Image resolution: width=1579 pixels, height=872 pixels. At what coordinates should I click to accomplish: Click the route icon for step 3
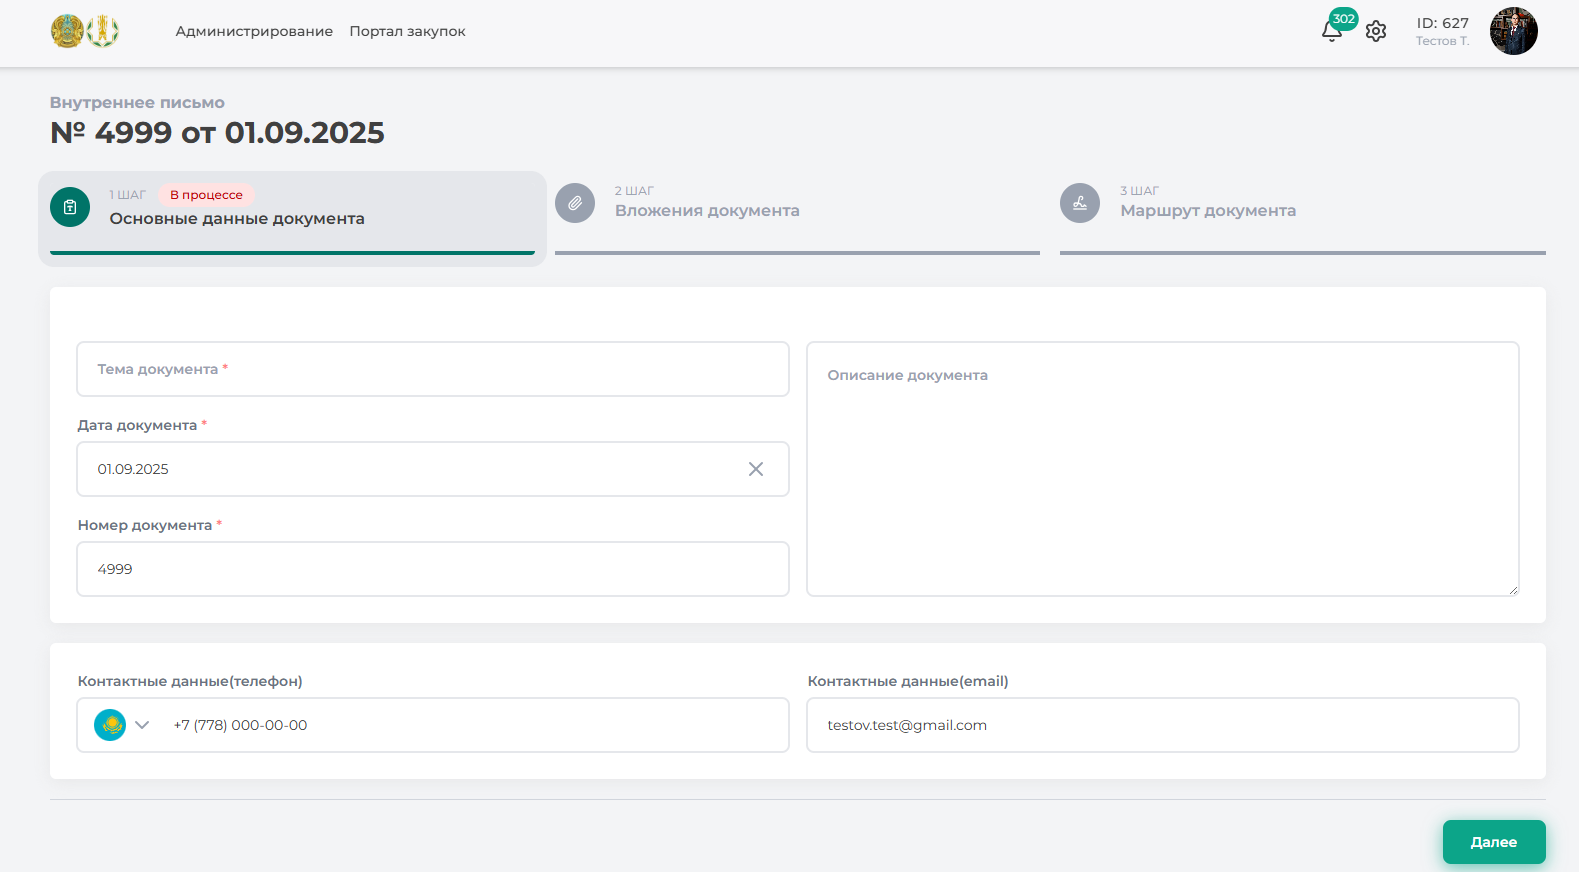point(1080,203)
